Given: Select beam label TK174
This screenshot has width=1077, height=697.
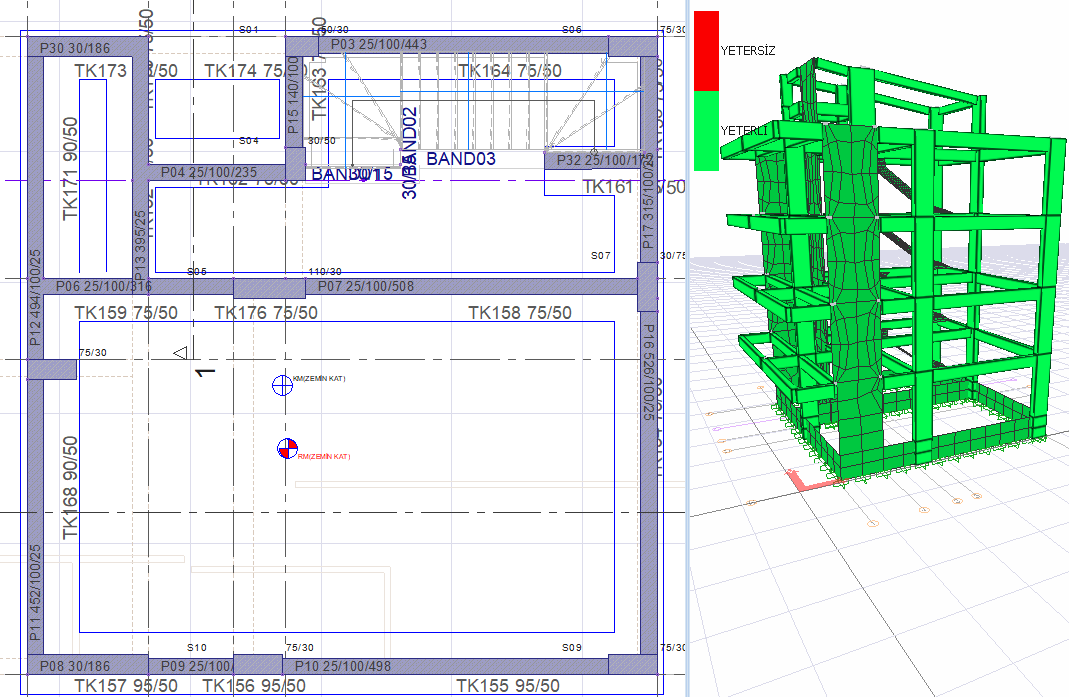Looking at the screenshot, I should pos(246,71).
